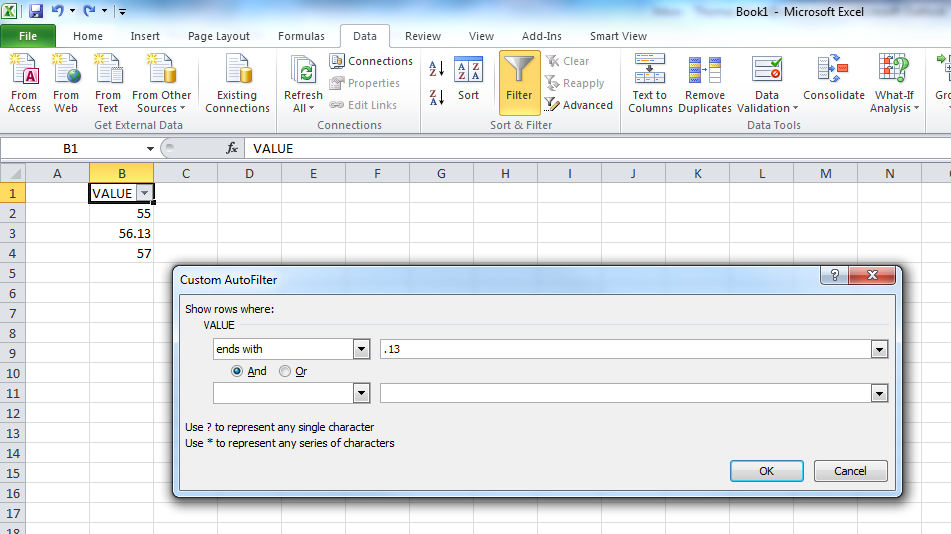Screen dimensions: 951x534
Task: Undo the last action
Action: [x=58, y=11]
